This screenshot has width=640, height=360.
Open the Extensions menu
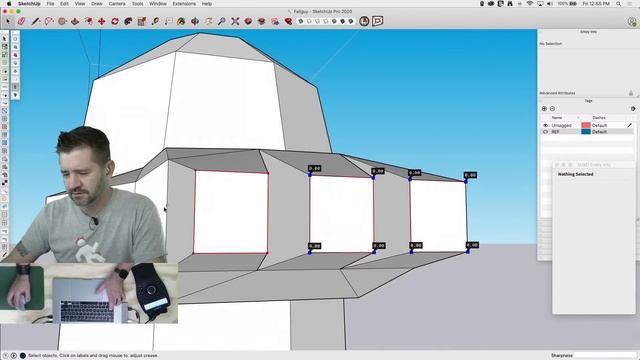point(184,4)
